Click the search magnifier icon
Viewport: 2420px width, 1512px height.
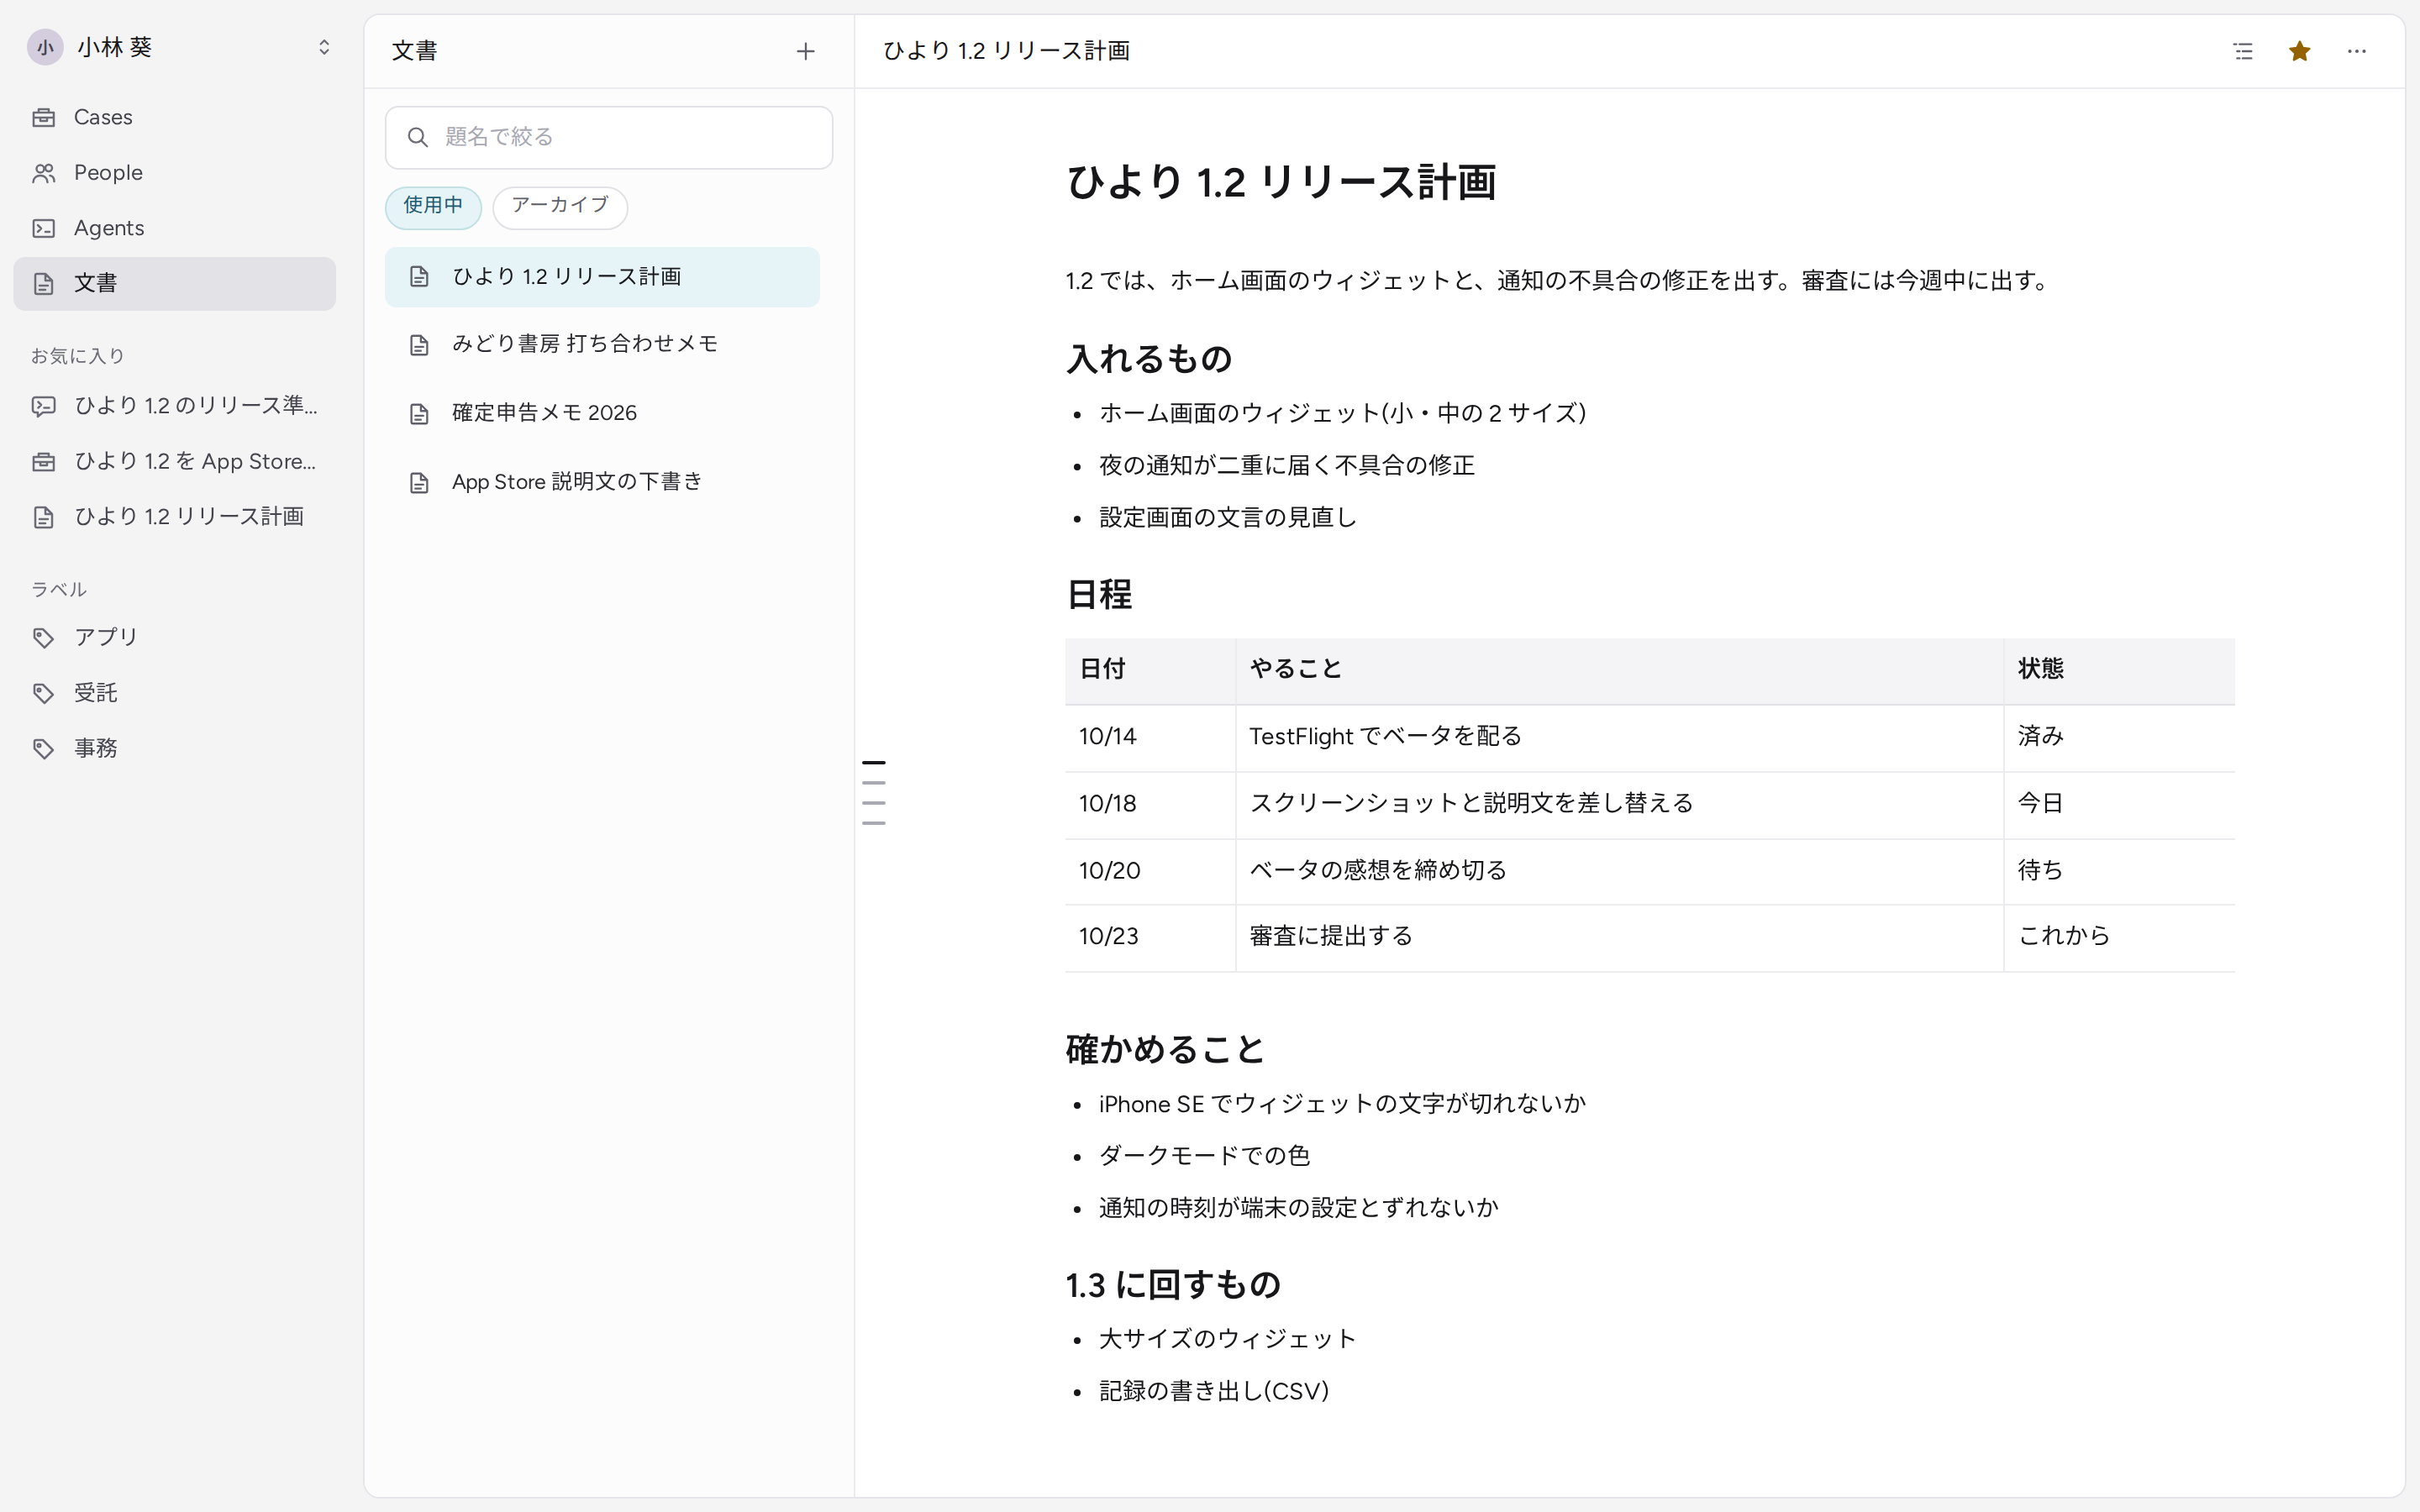418,137
